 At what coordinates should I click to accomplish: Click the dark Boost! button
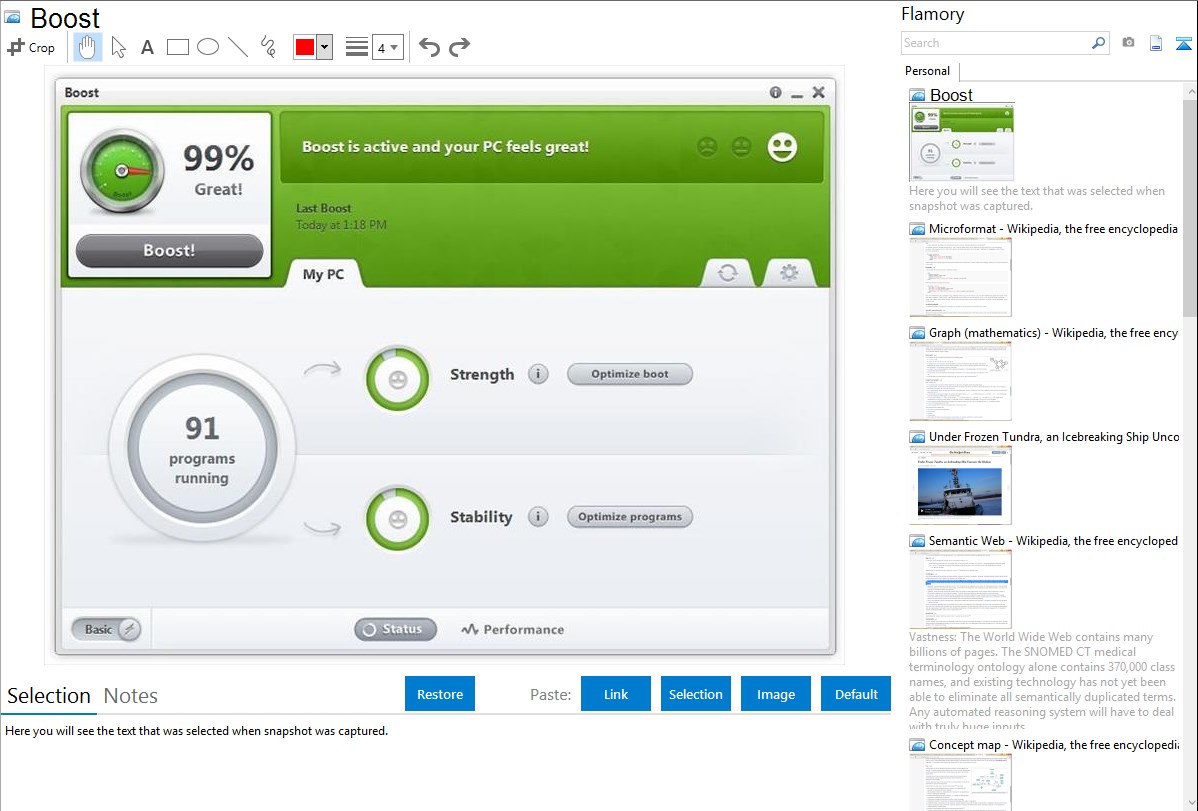tap(170, 251)
